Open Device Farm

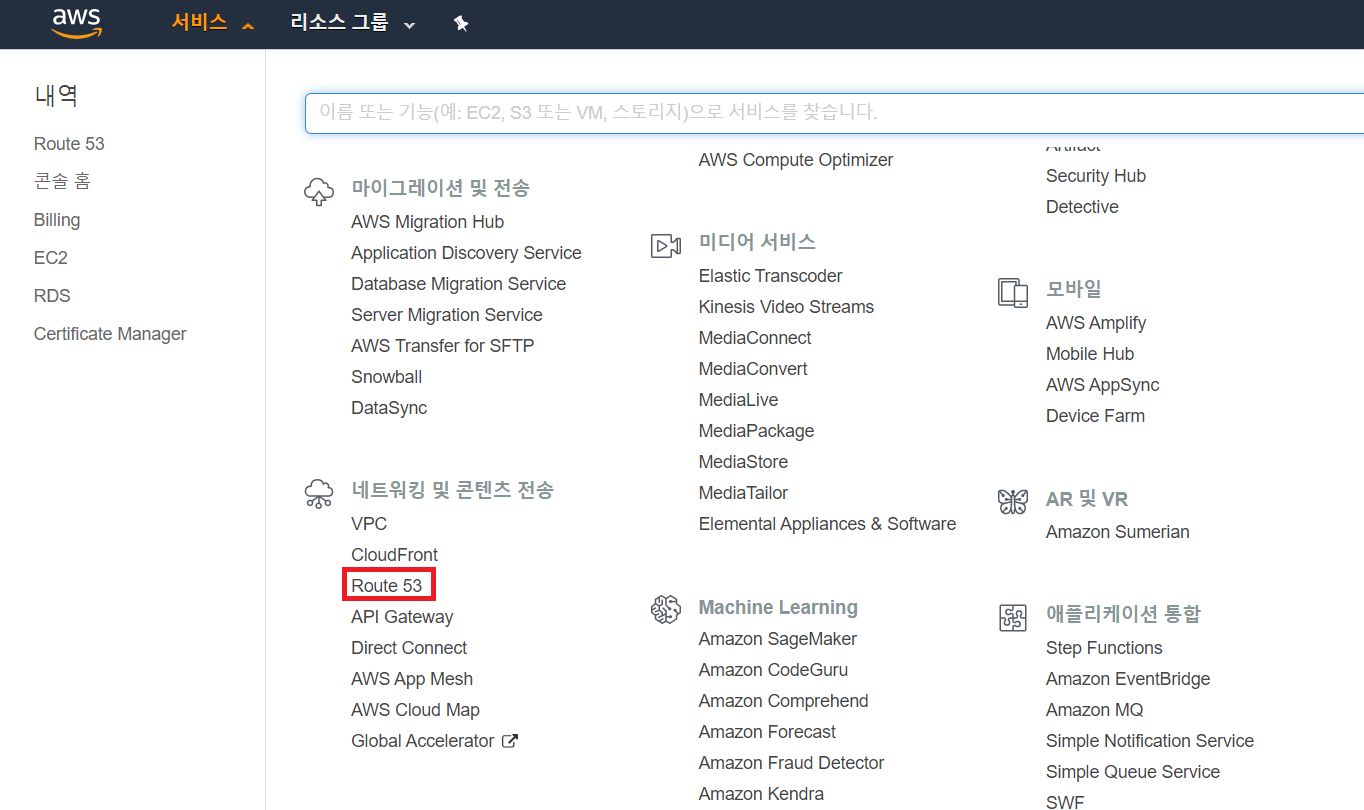1095,416
